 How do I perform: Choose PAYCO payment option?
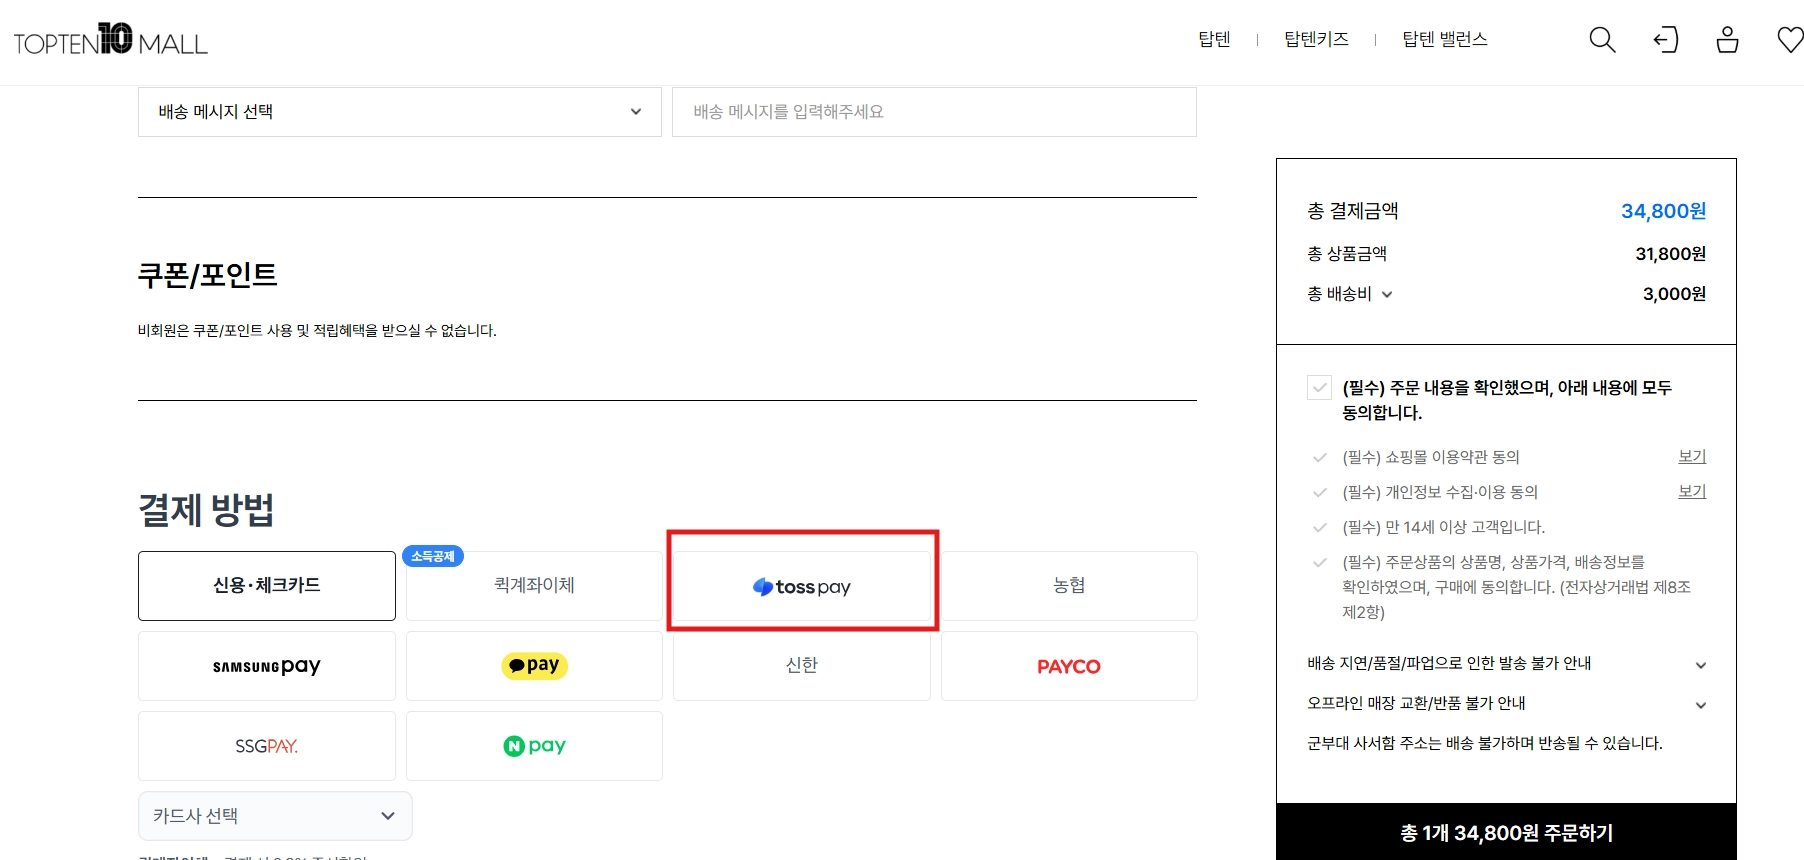[x=1069, y=666]
